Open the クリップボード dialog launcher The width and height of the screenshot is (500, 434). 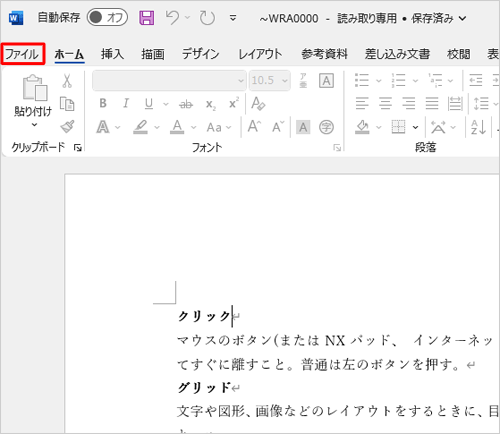click(78, 148)
